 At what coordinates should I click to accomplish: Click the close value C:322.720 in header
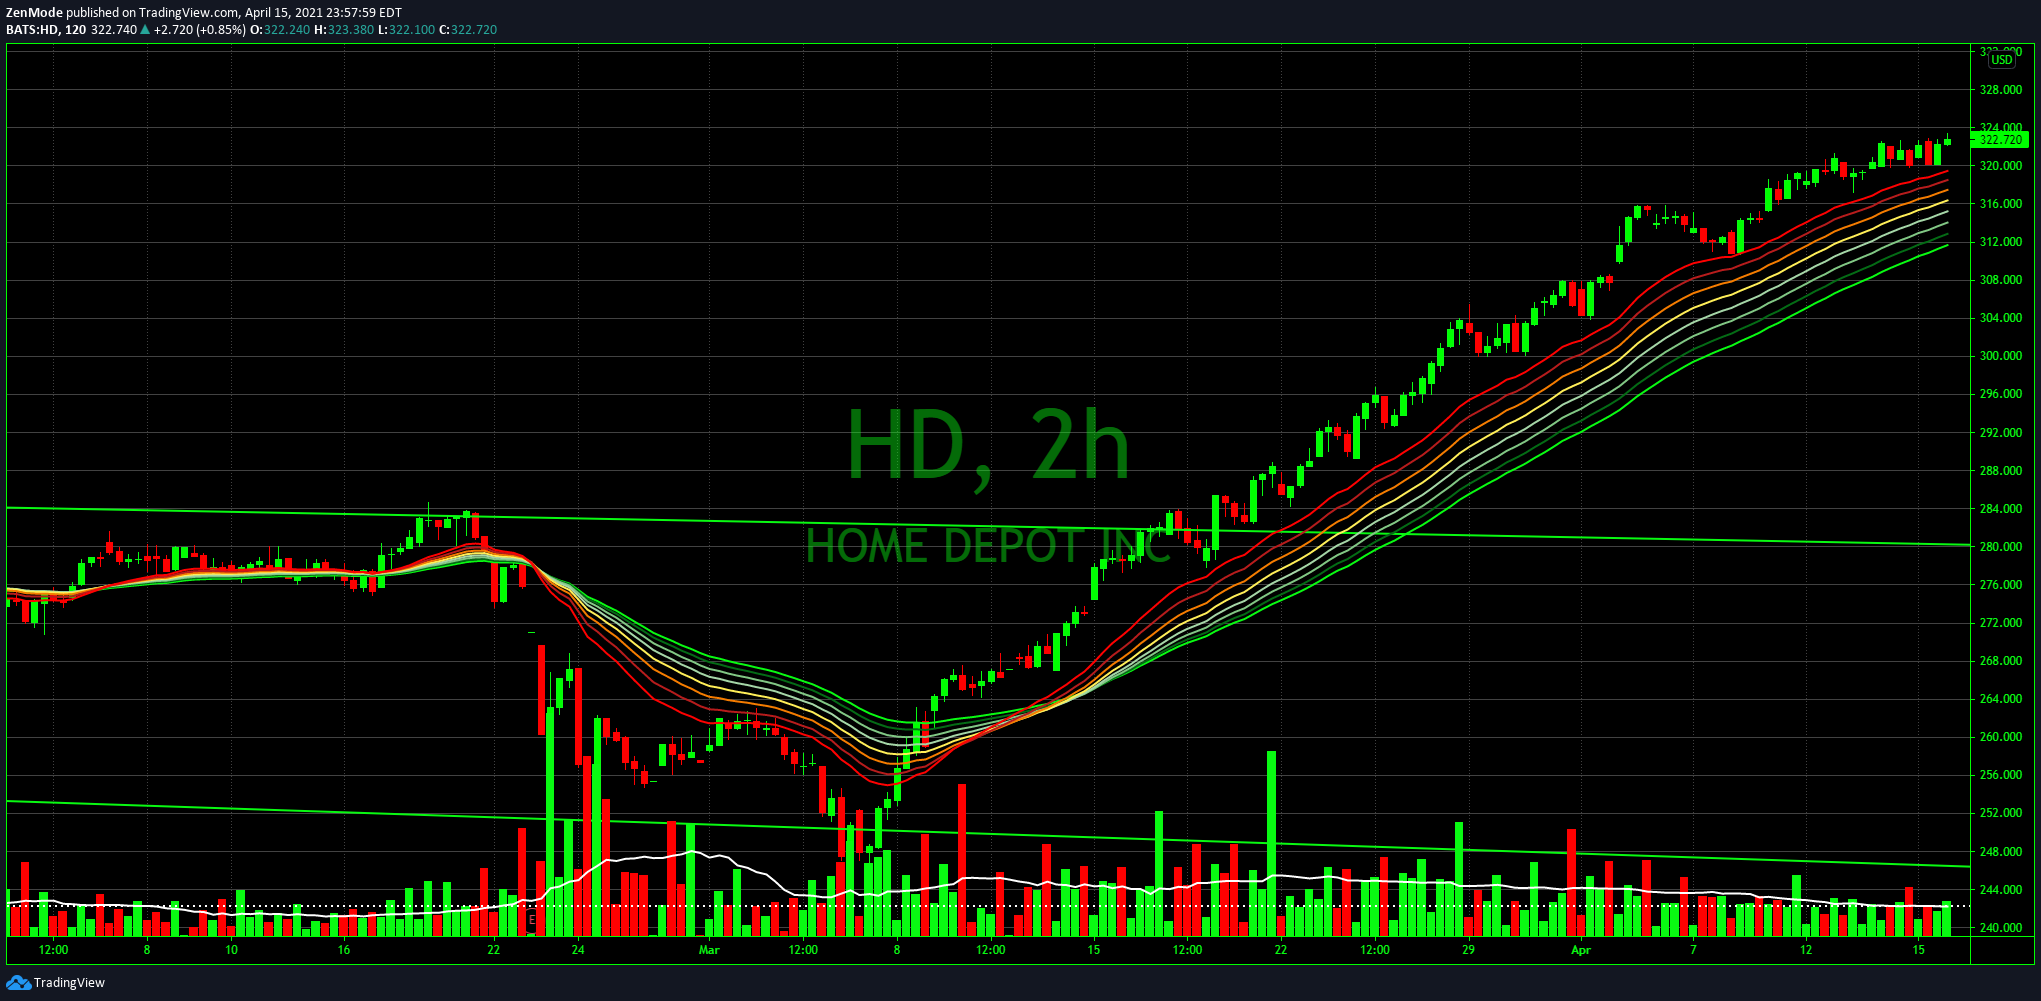[468, 30]
